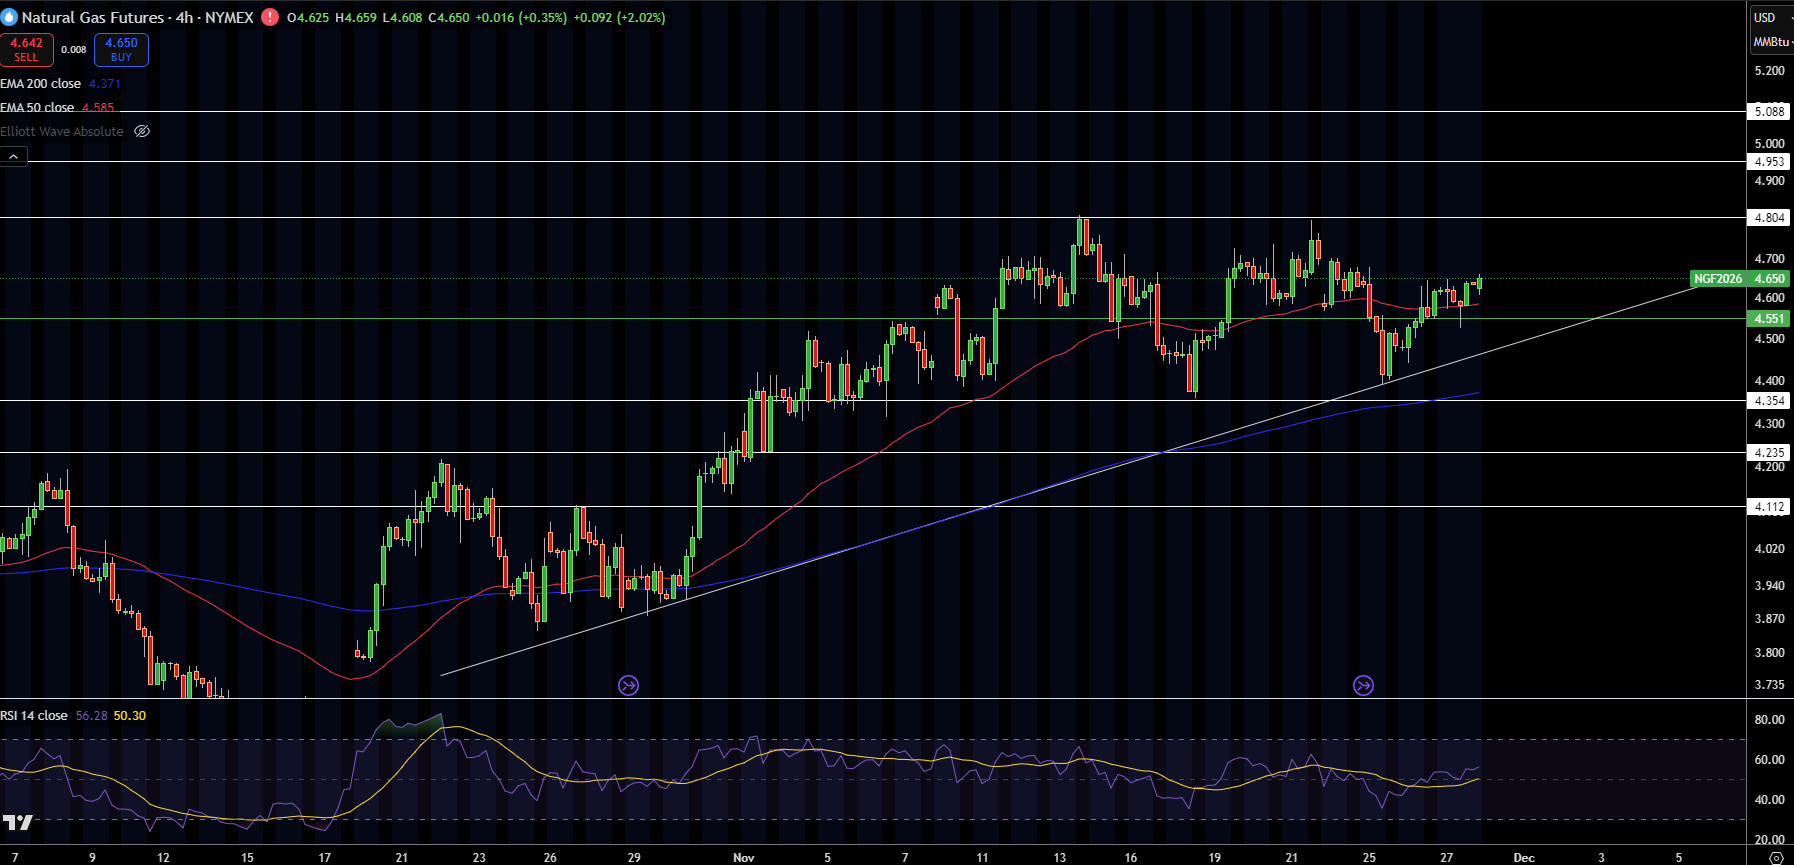This screenshot has height=865, width=1794.
Task: Click the right purple contract rollover marker icon
Action: (1363, 685)
